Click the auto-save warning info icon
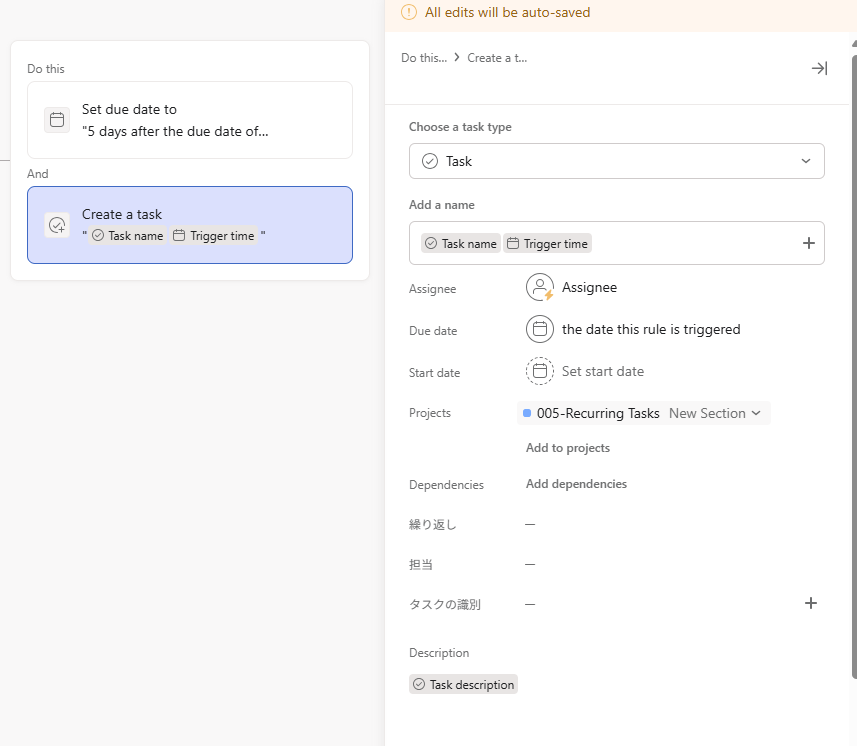Viewport: 857px width, 746px height. pos(408,13)
